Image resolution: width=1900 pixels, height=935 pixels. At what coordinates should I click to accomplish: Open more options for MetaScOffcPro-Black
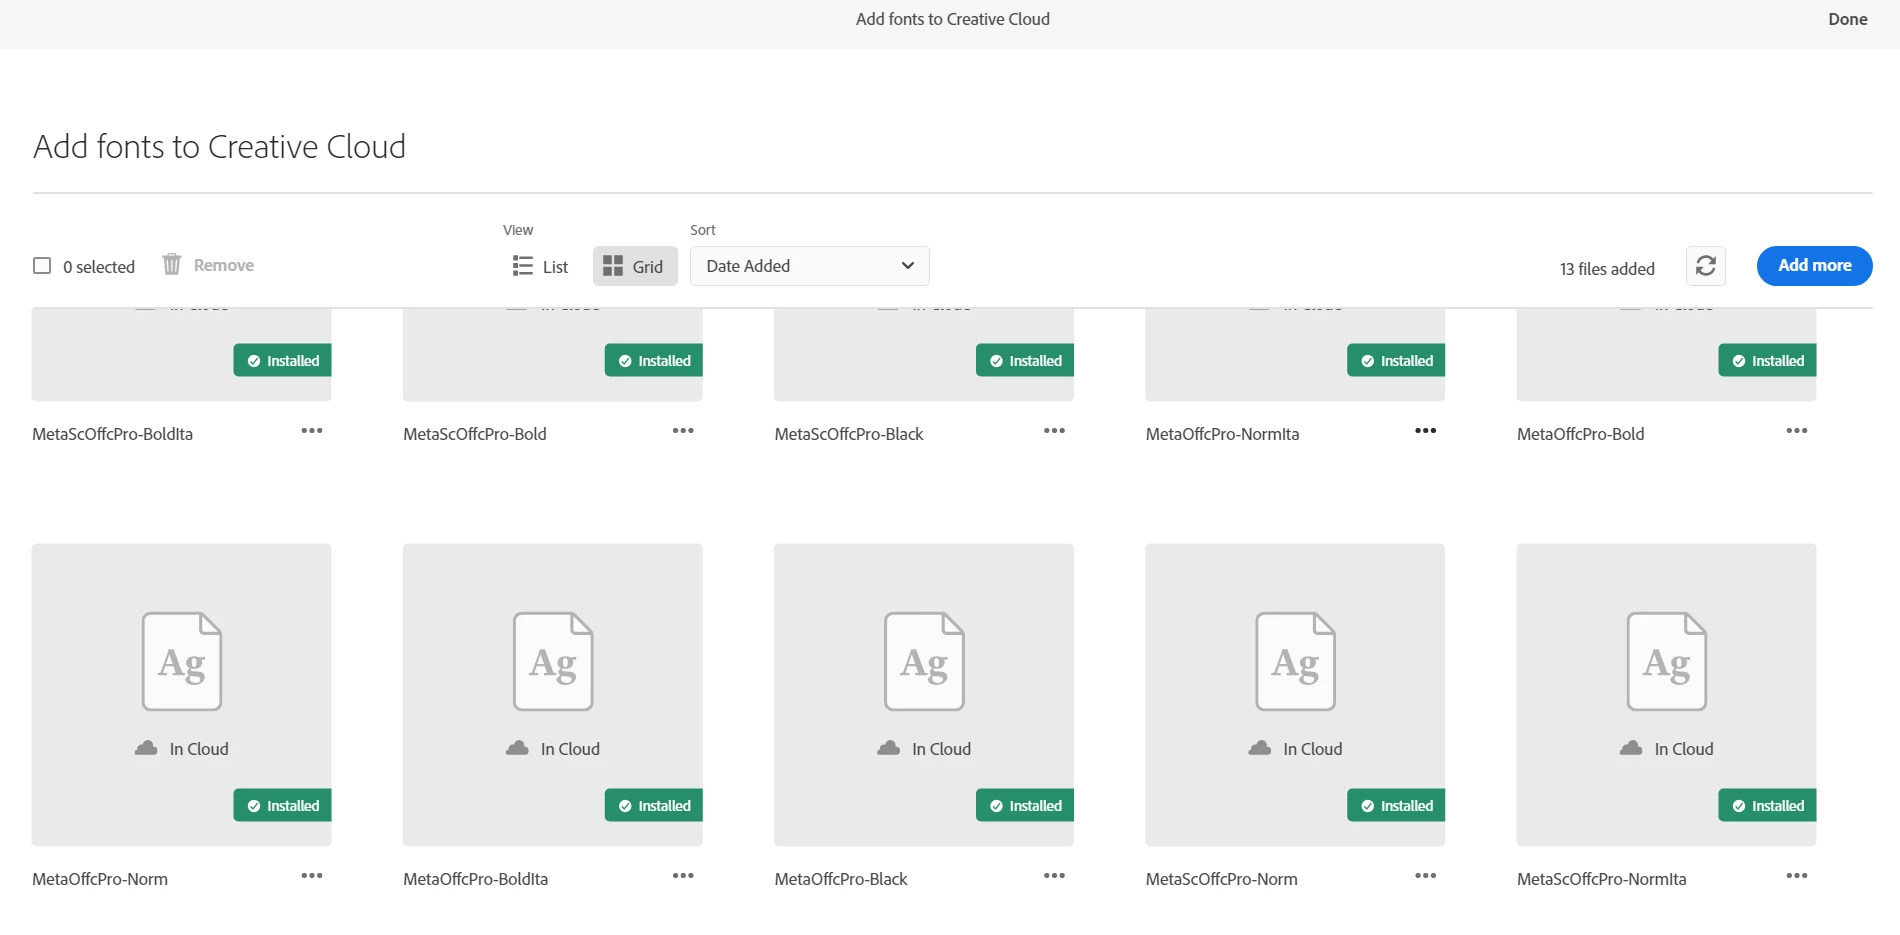click(x=1054, y=431)
